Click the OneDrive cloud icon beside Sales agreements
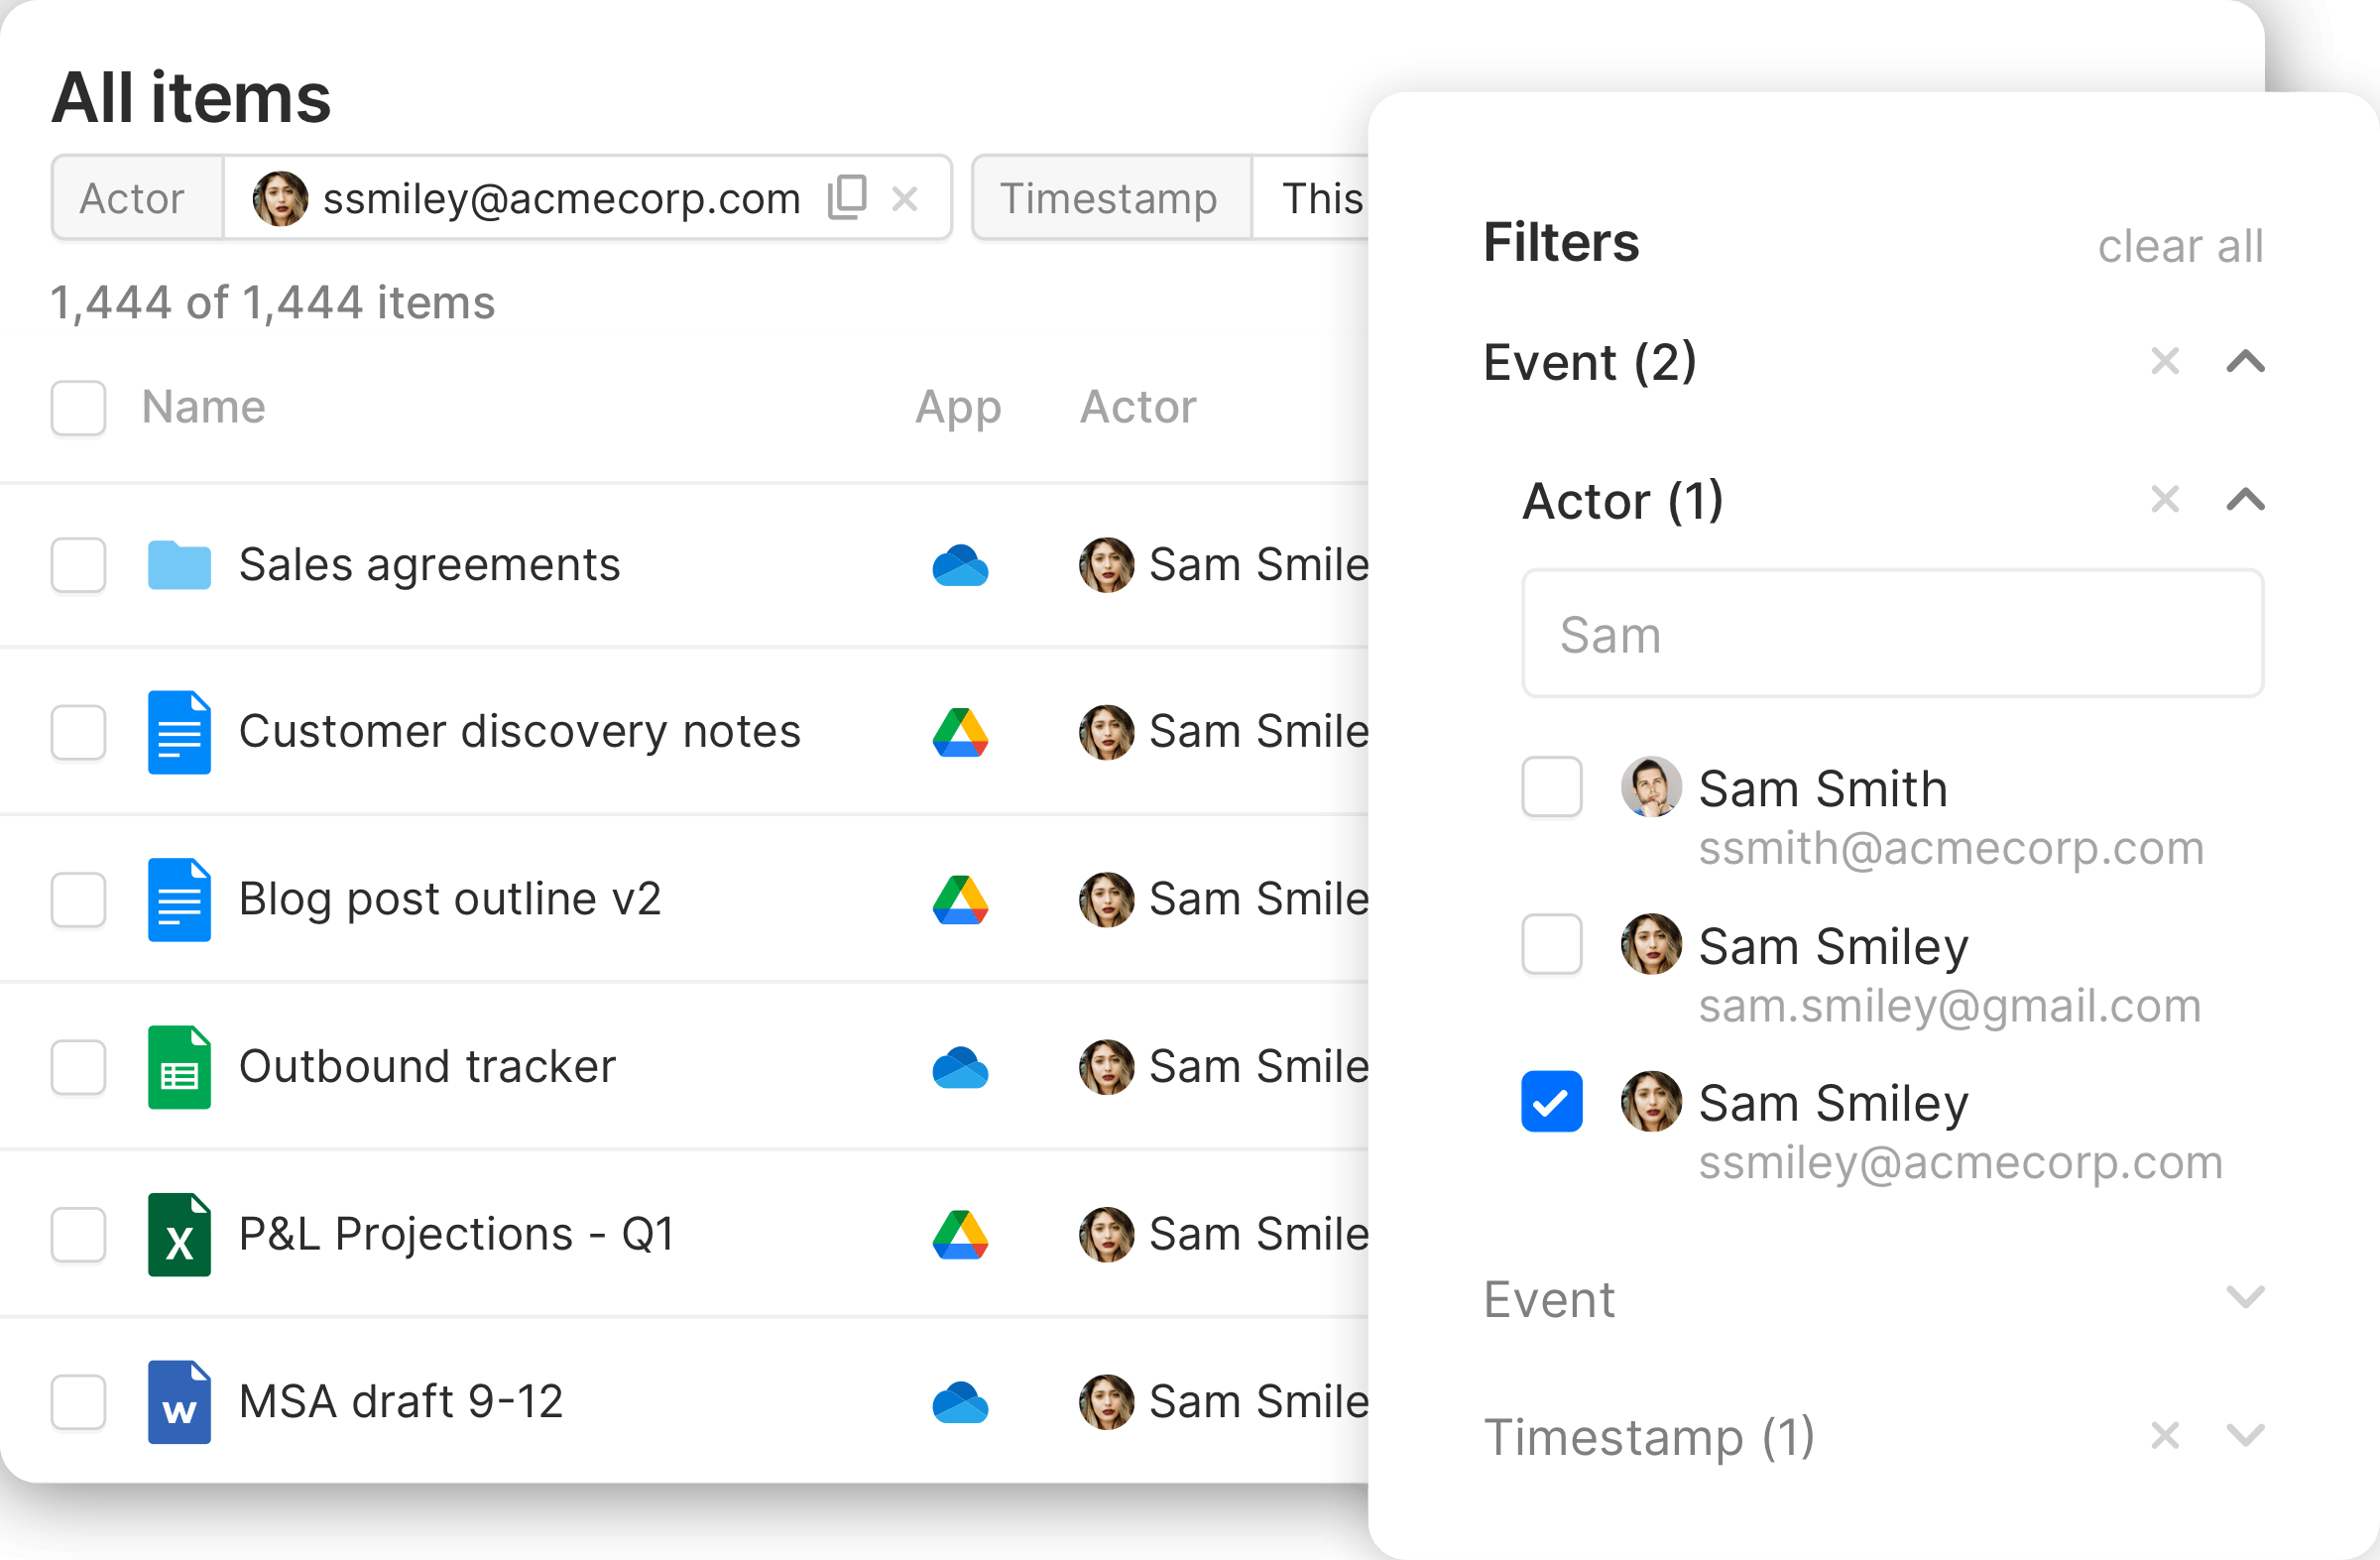This screenshot has height=1560, width=2380. point(960,565)
